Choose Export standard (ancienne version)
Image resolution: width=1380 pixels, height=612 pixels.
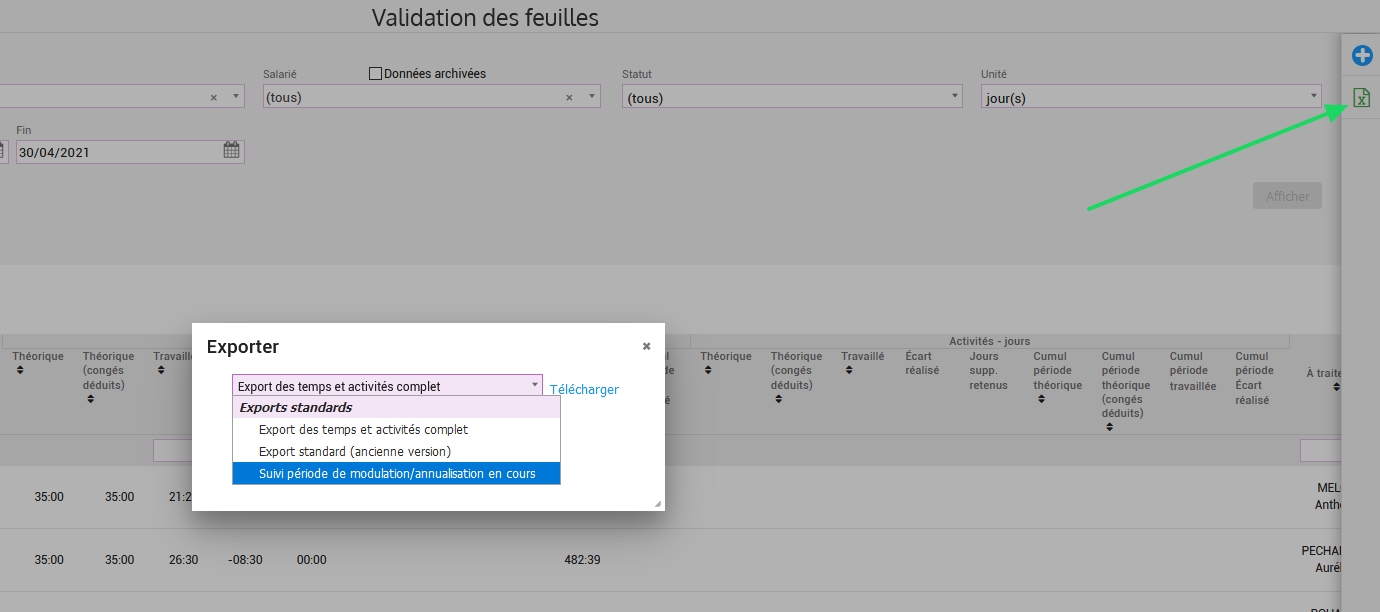pyautogui.click(x=354, y=451)
